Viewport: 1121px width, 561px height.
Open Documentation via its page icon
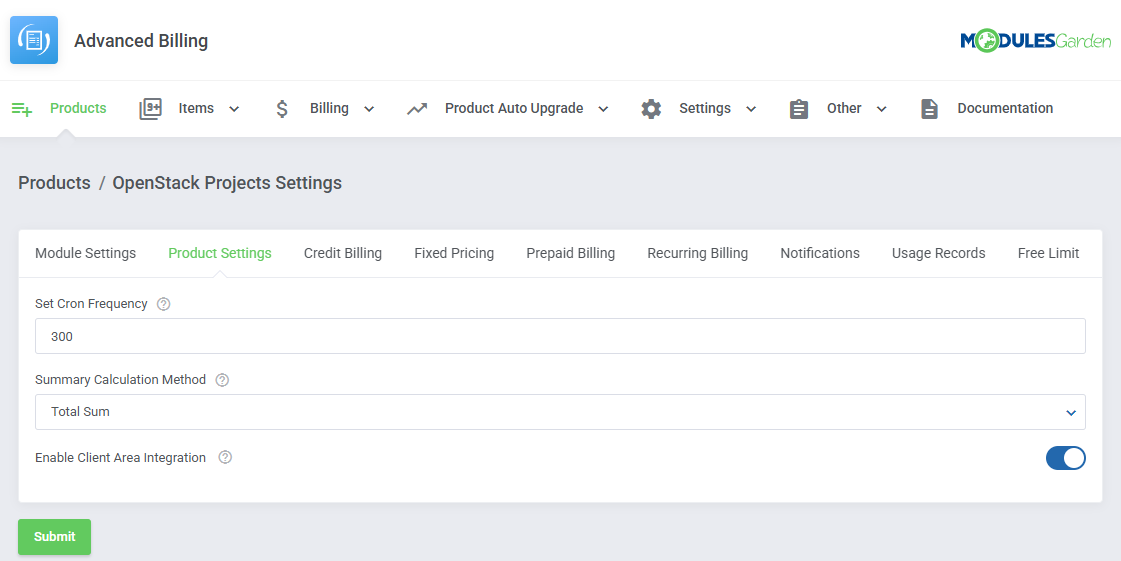point(929,109)
